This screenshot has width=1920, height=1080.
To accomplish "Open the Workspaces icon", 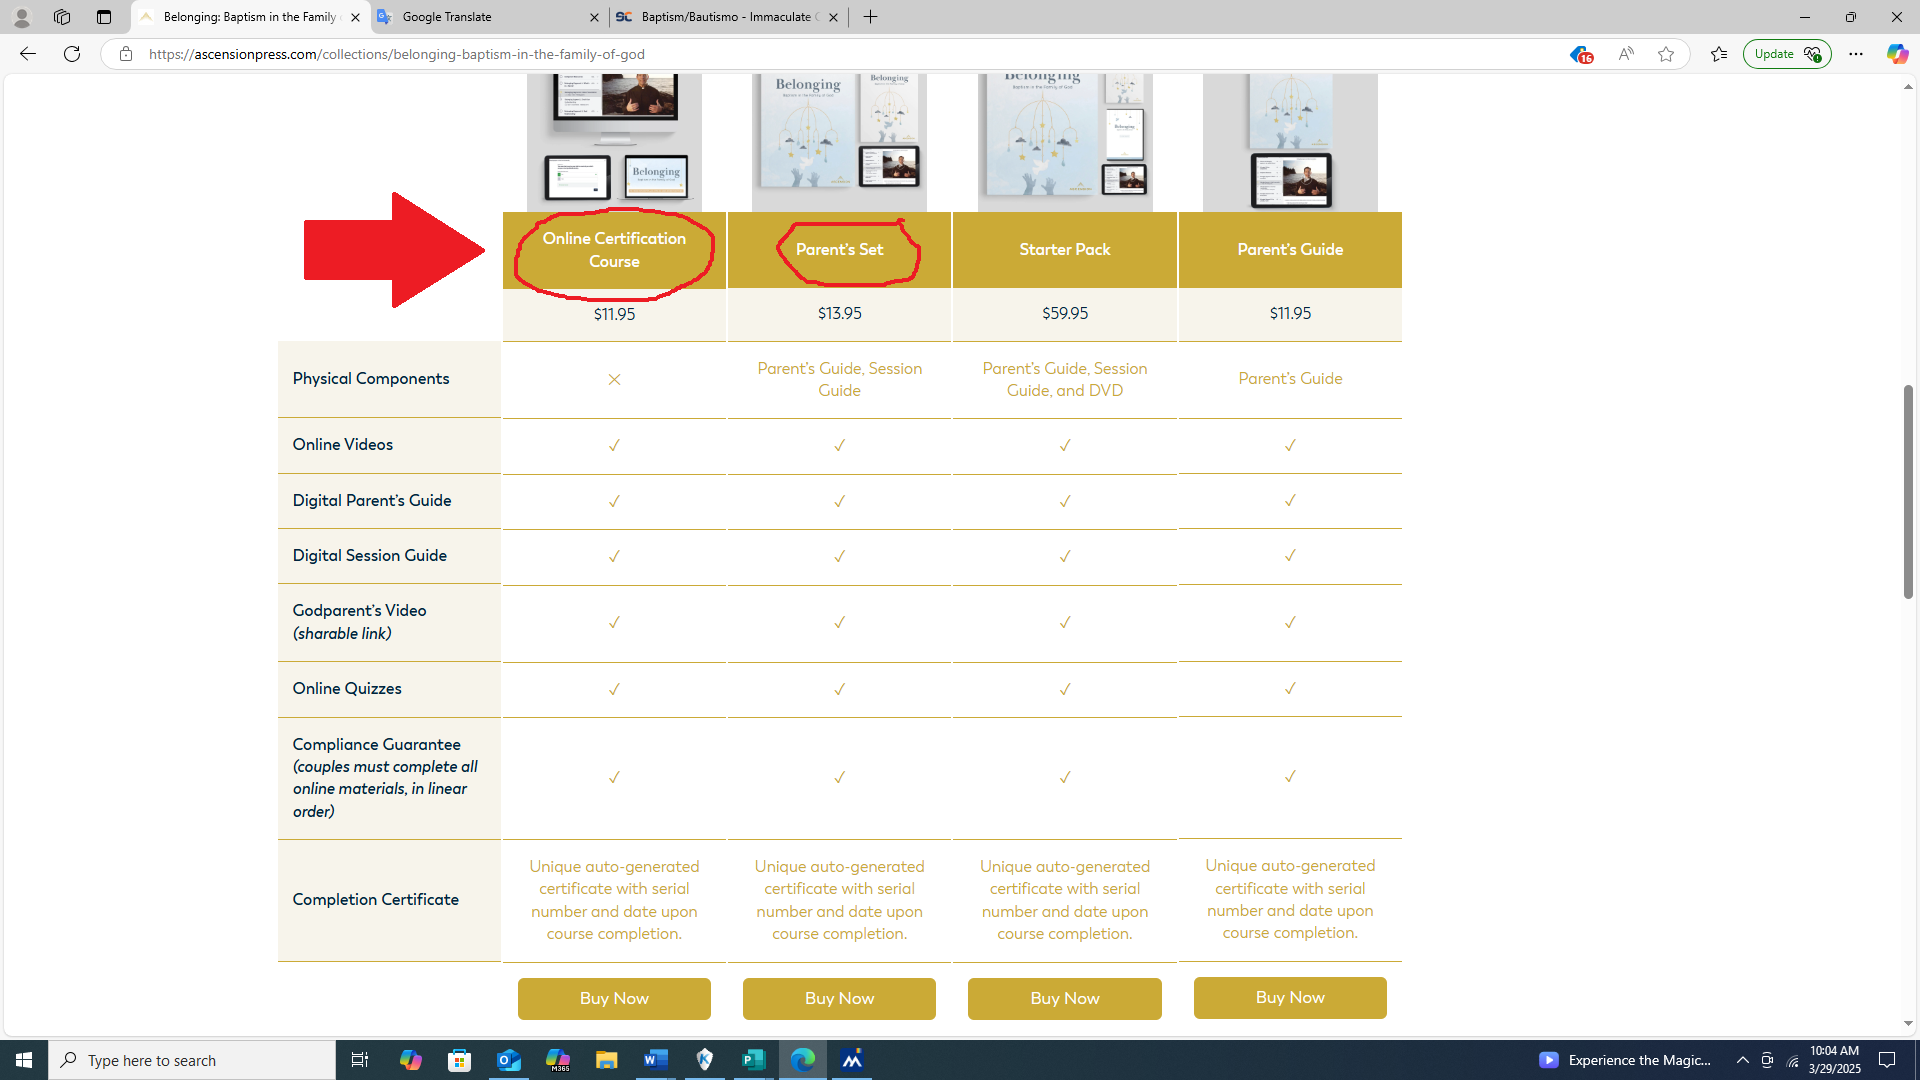I will [62, 17].
